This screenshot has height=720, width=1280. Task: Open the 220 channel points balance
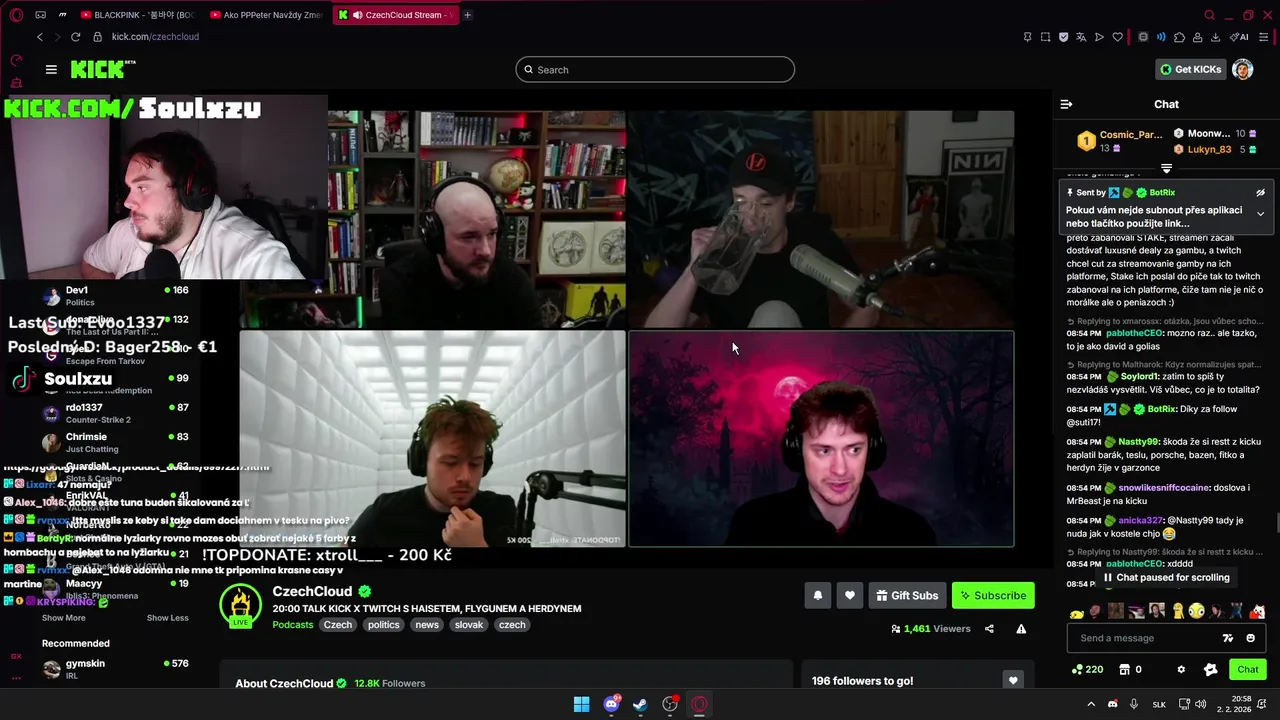1087,669
